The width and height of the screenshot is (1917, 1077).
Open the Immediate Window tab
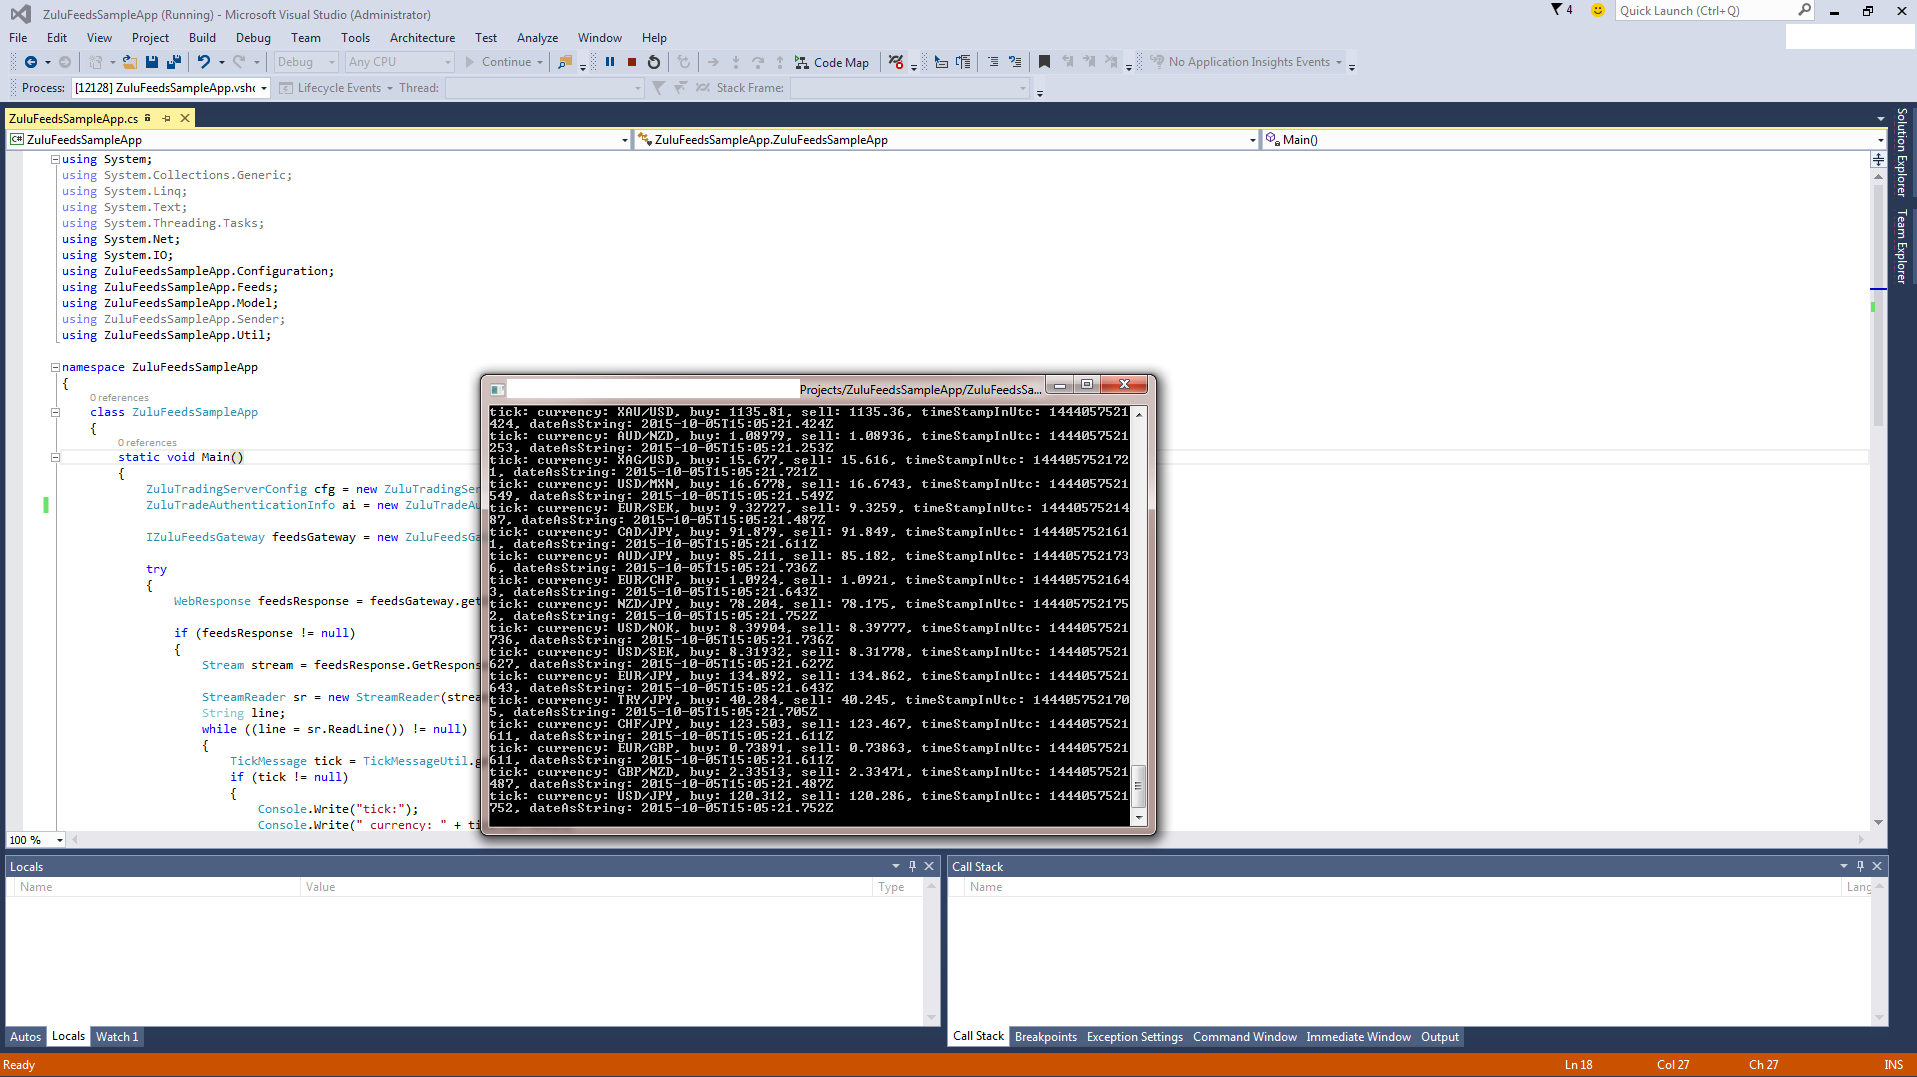pyautogui.click(x=1357, y=1037)
